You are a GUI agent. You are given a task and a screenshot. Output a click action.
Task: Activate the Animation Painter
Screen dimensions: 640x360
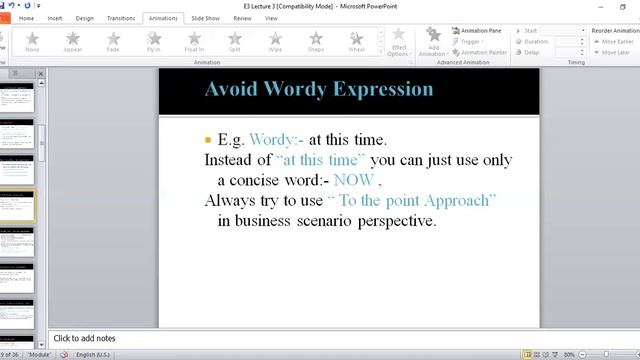click(x=480, y=52)
